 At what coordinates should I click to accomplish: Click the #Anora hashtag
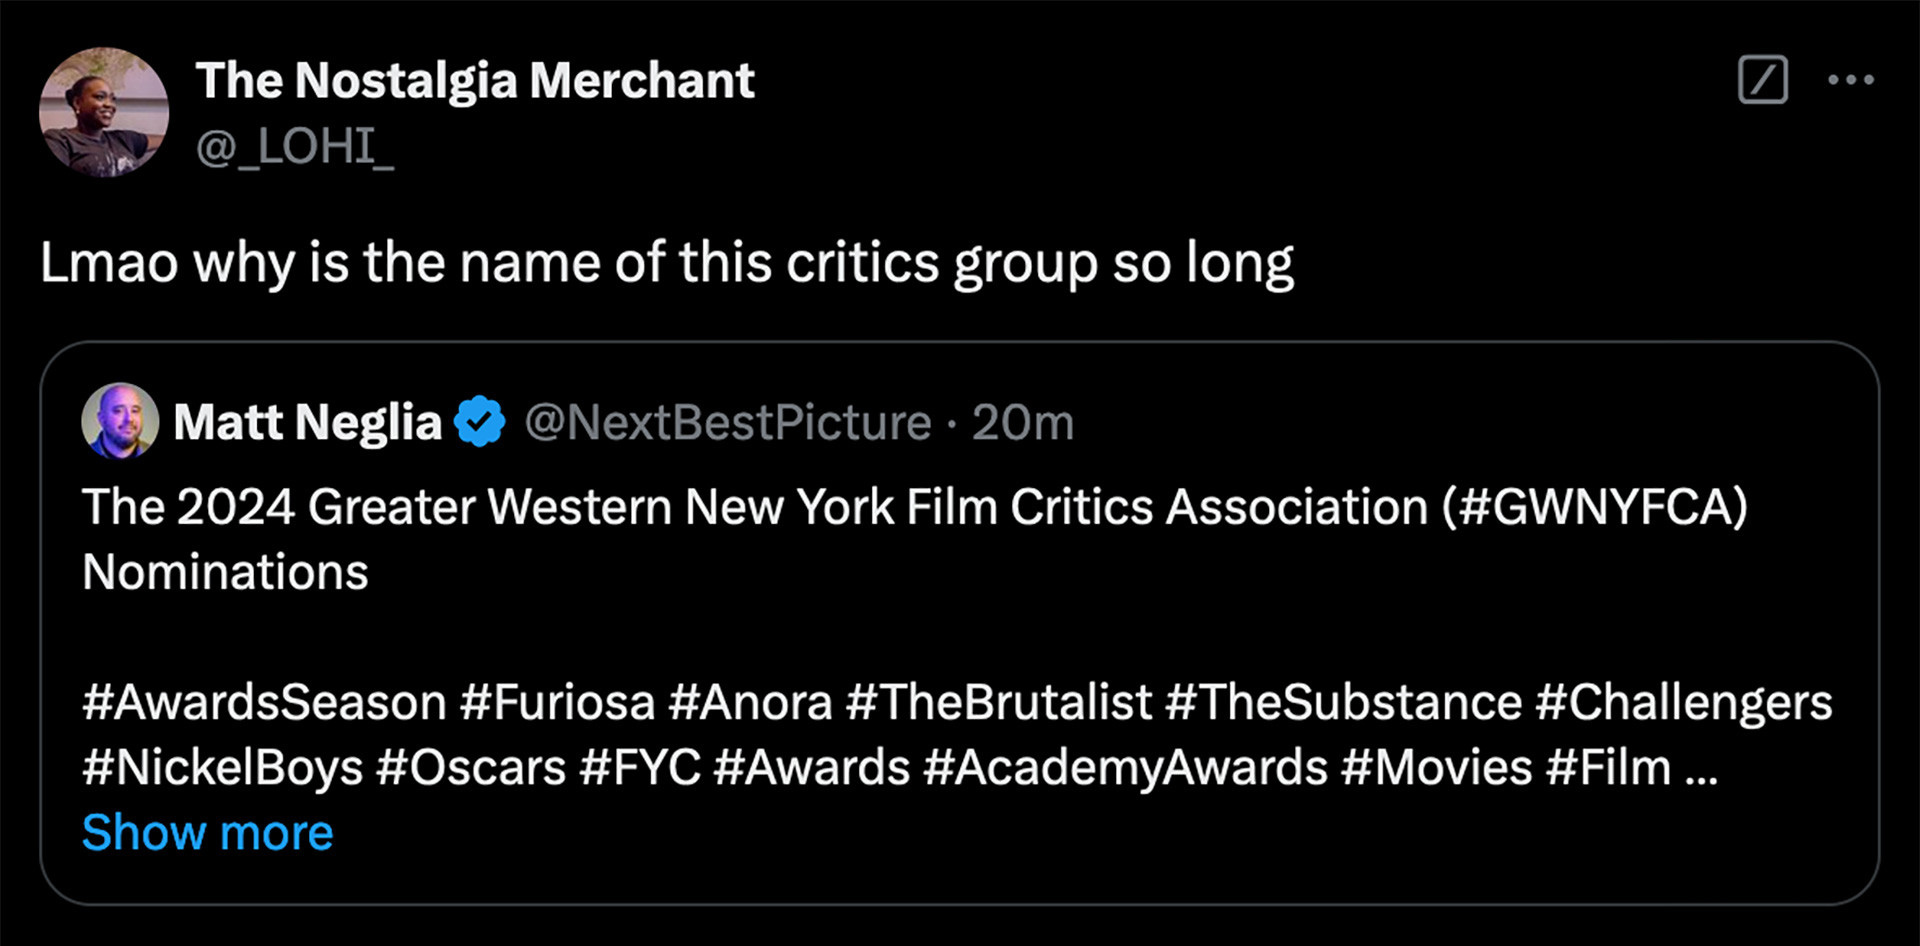point(750,702)
